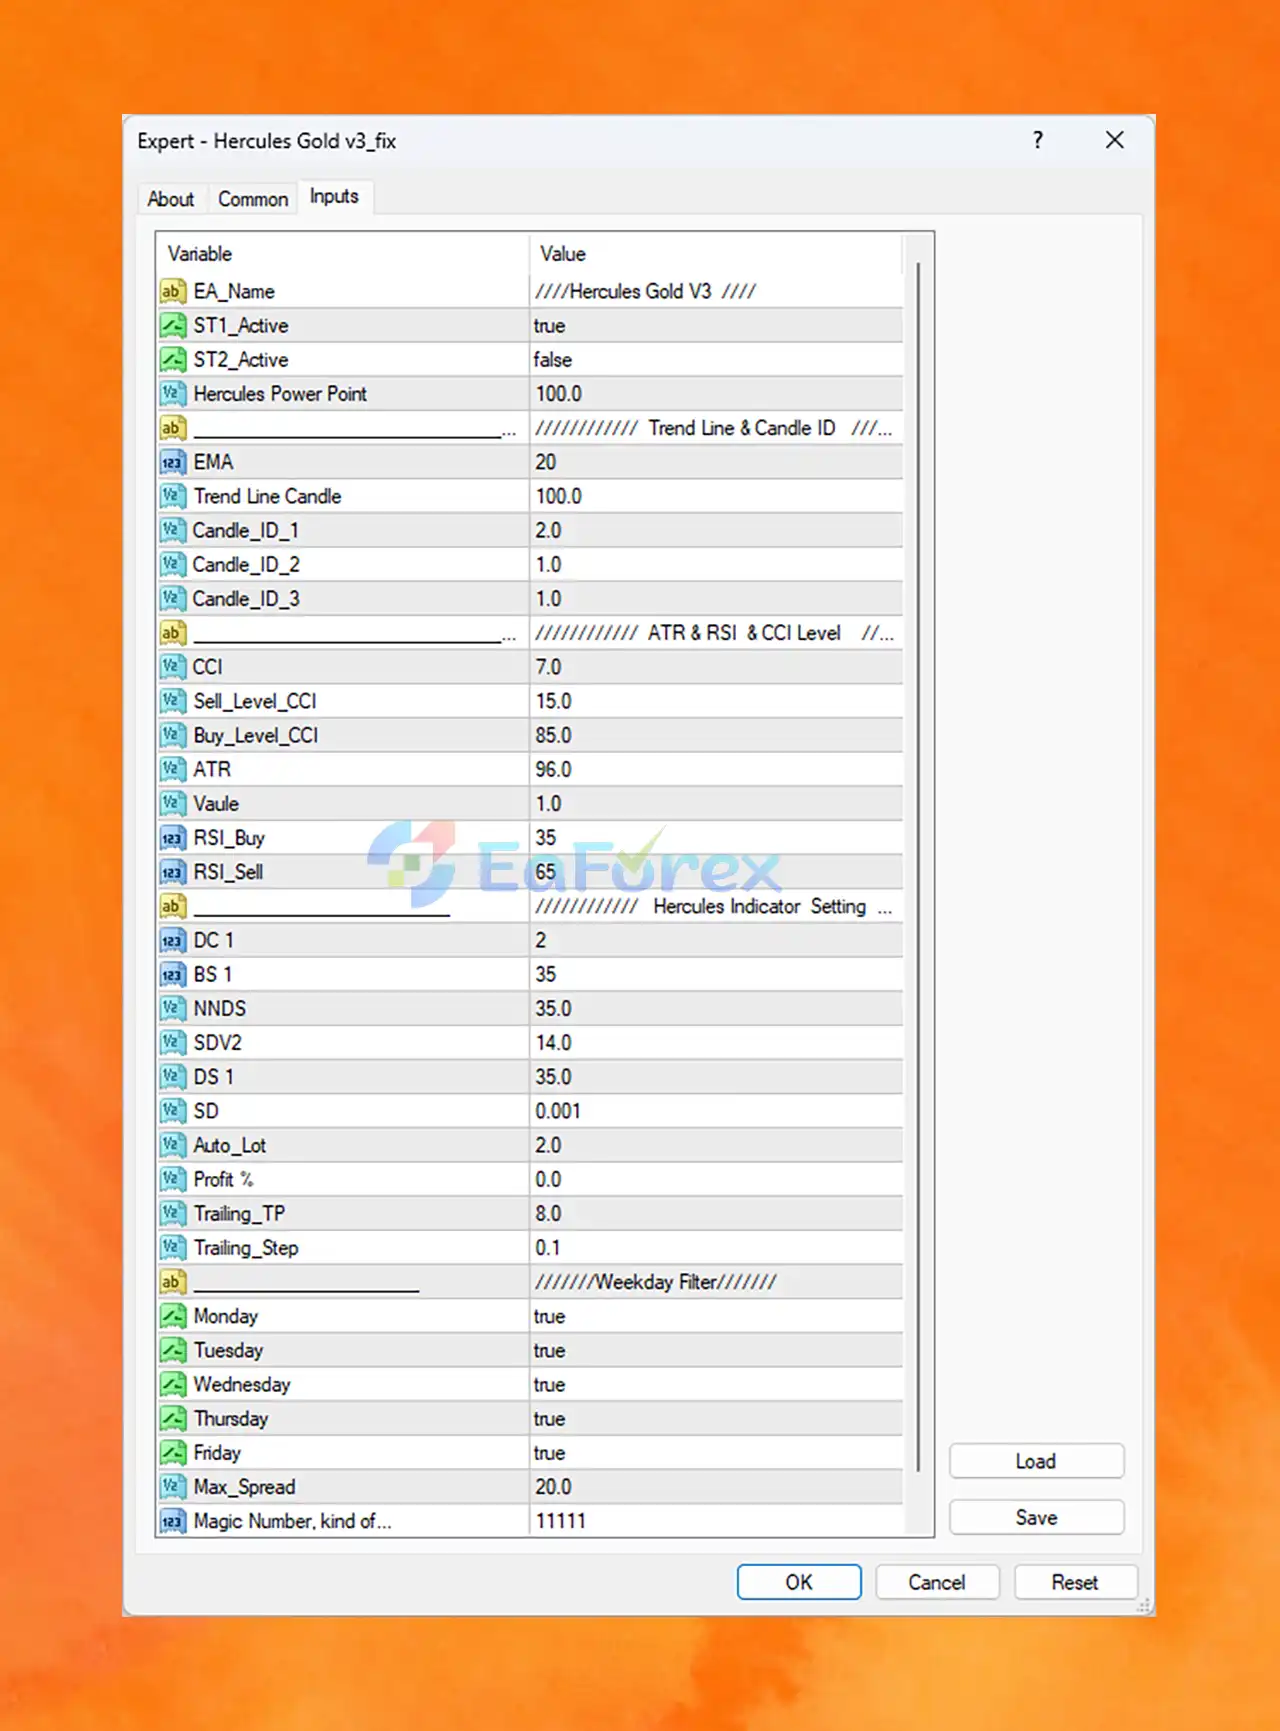Click the double-type icon beside Hercules Power Point

pos(172,393)
